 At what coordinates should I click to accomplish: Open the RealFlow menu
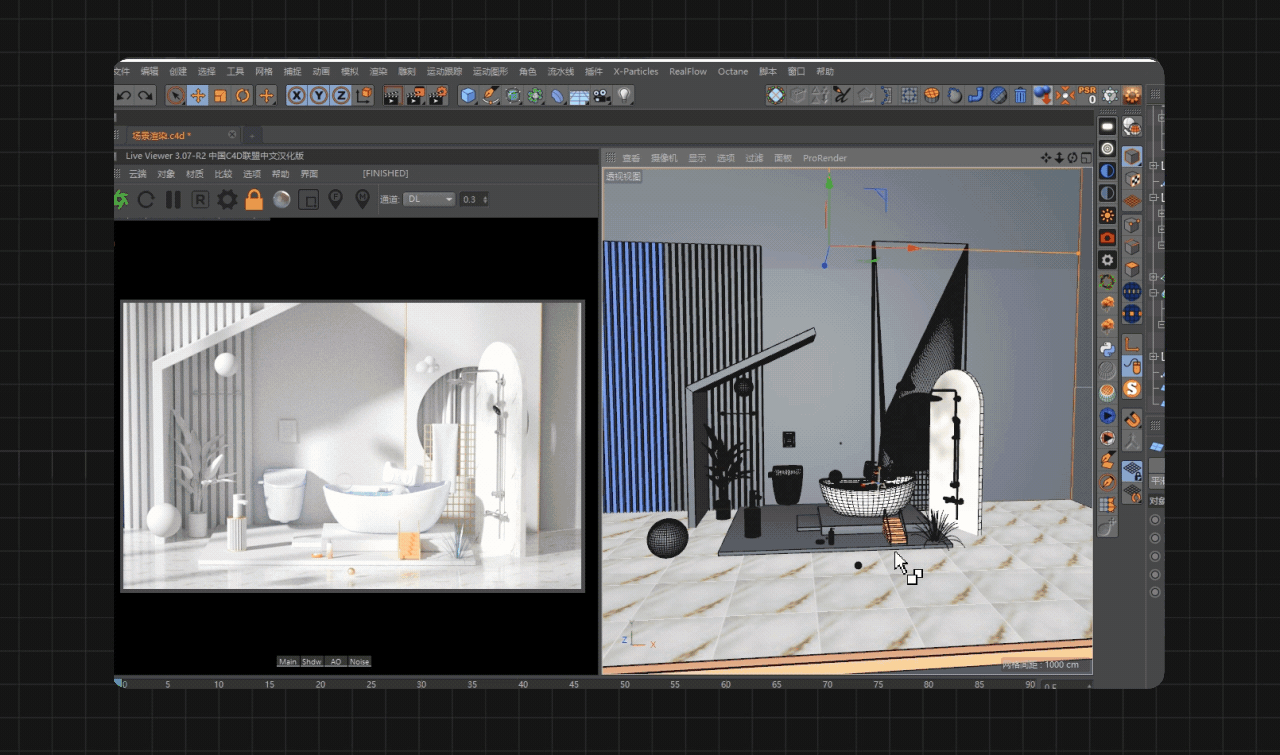(688, 72)
